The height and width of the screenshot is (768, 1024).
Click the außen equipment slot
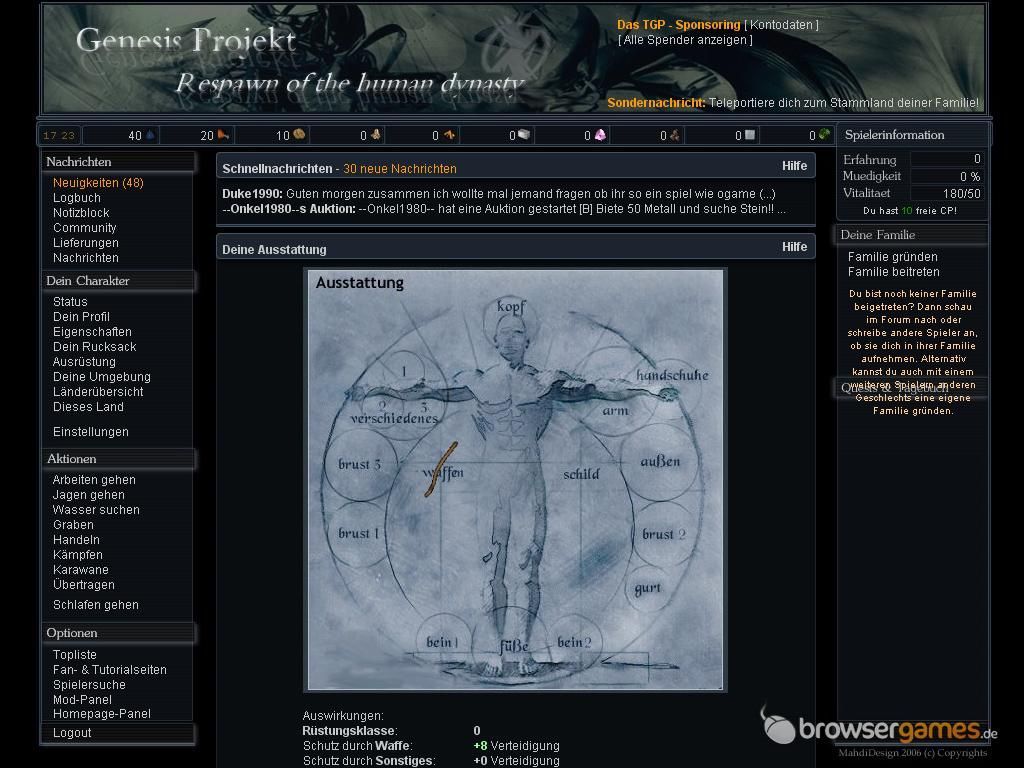[660, 462]
